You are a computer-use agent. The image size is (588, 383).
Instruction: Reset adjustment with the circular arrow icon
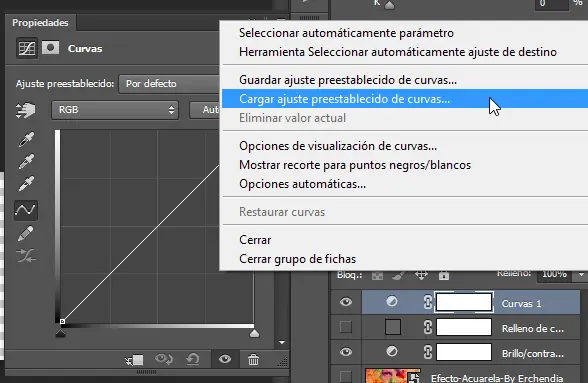pyautogui.click(x=193, y=359)
